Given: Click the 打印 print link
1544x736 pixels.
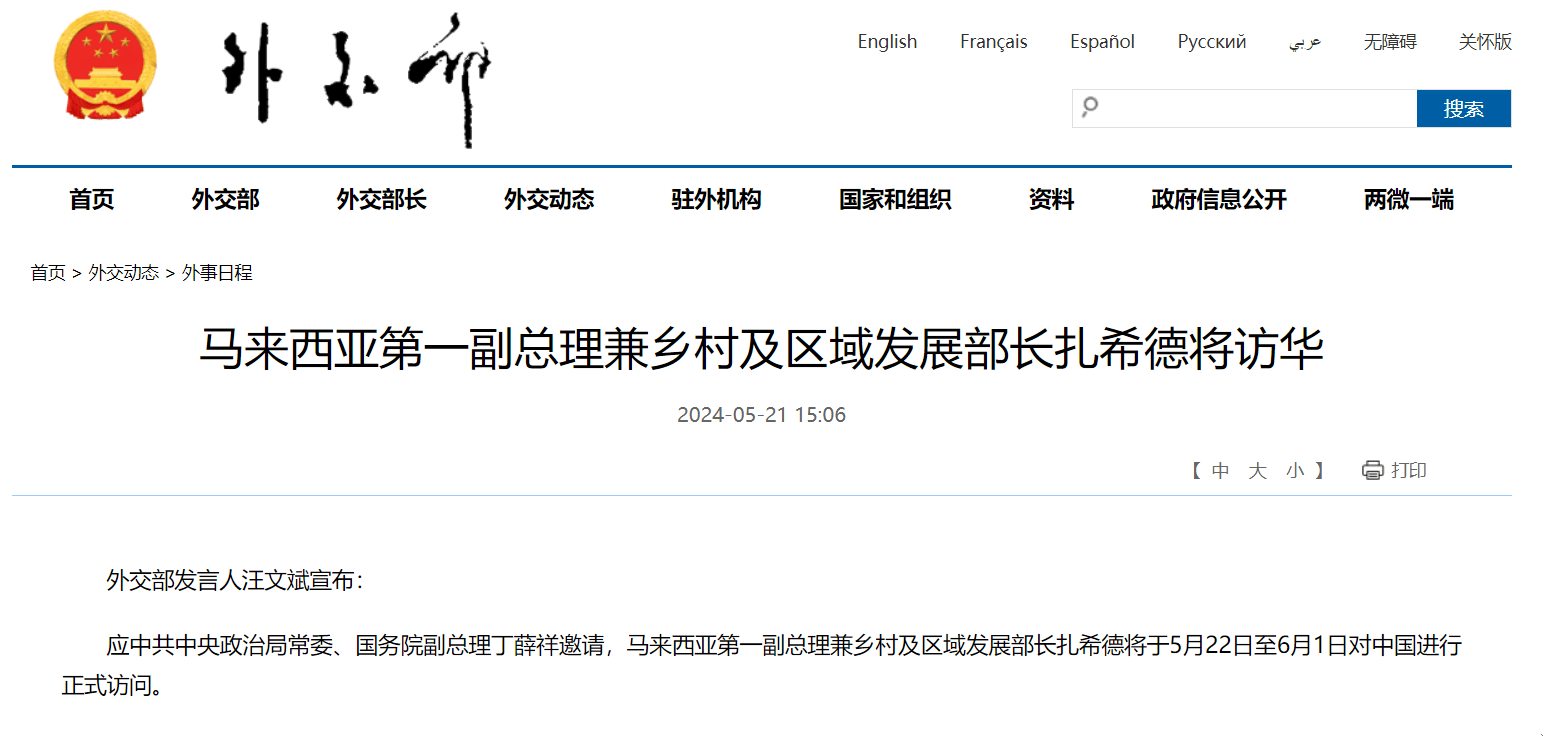Looking at the screenshot, I should coord(1409,470).
